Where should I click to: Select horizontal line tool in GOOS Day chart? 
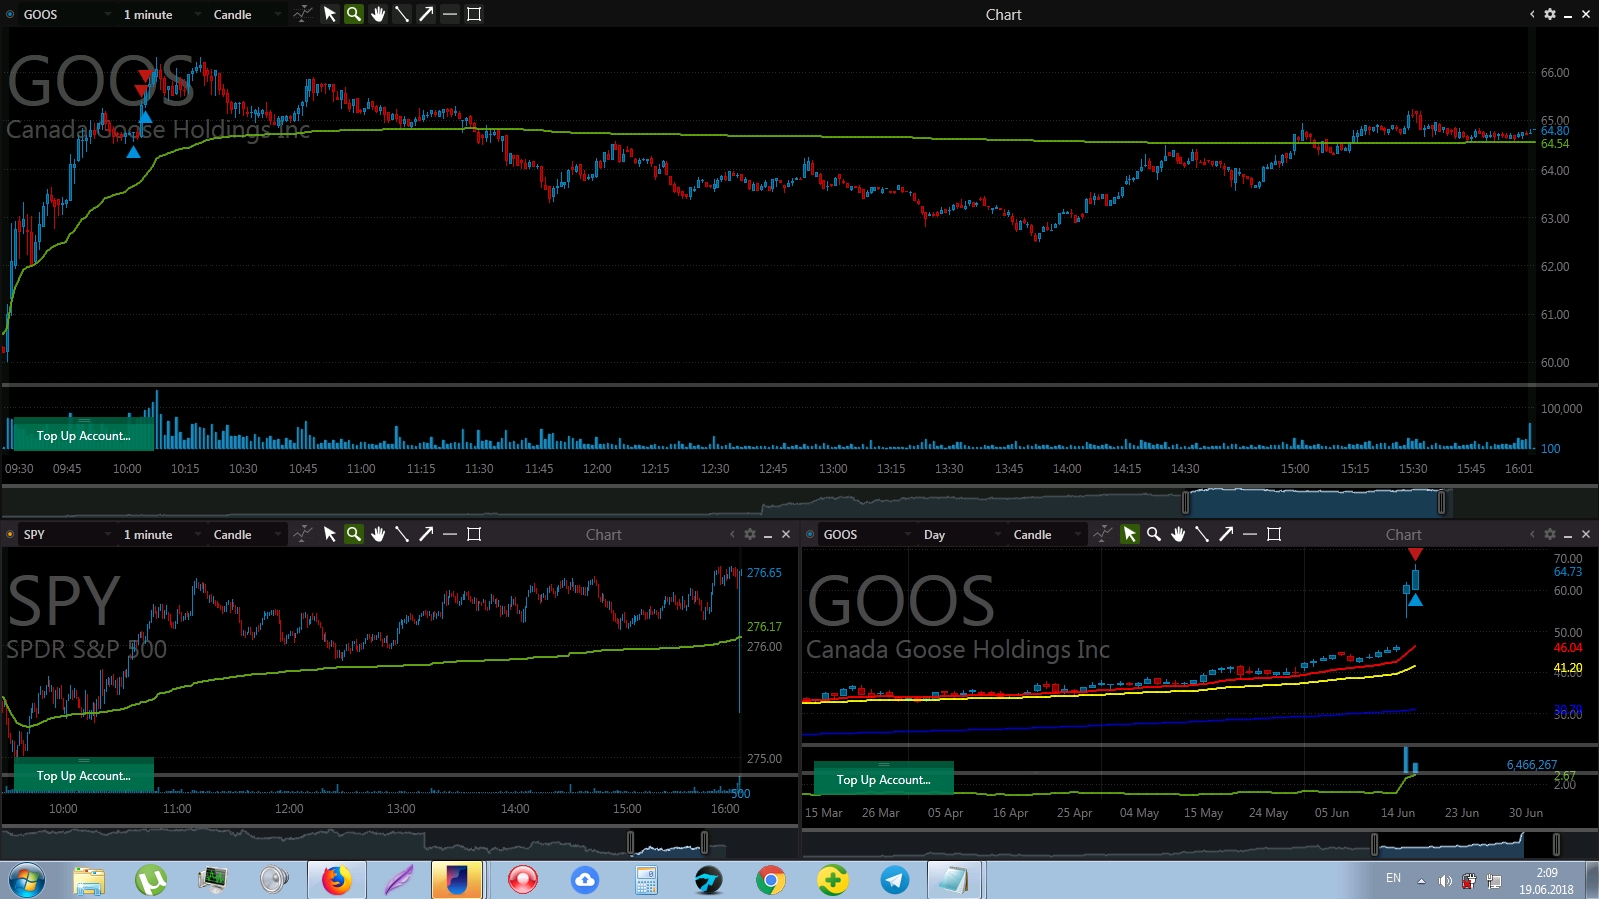[1250, 534]
